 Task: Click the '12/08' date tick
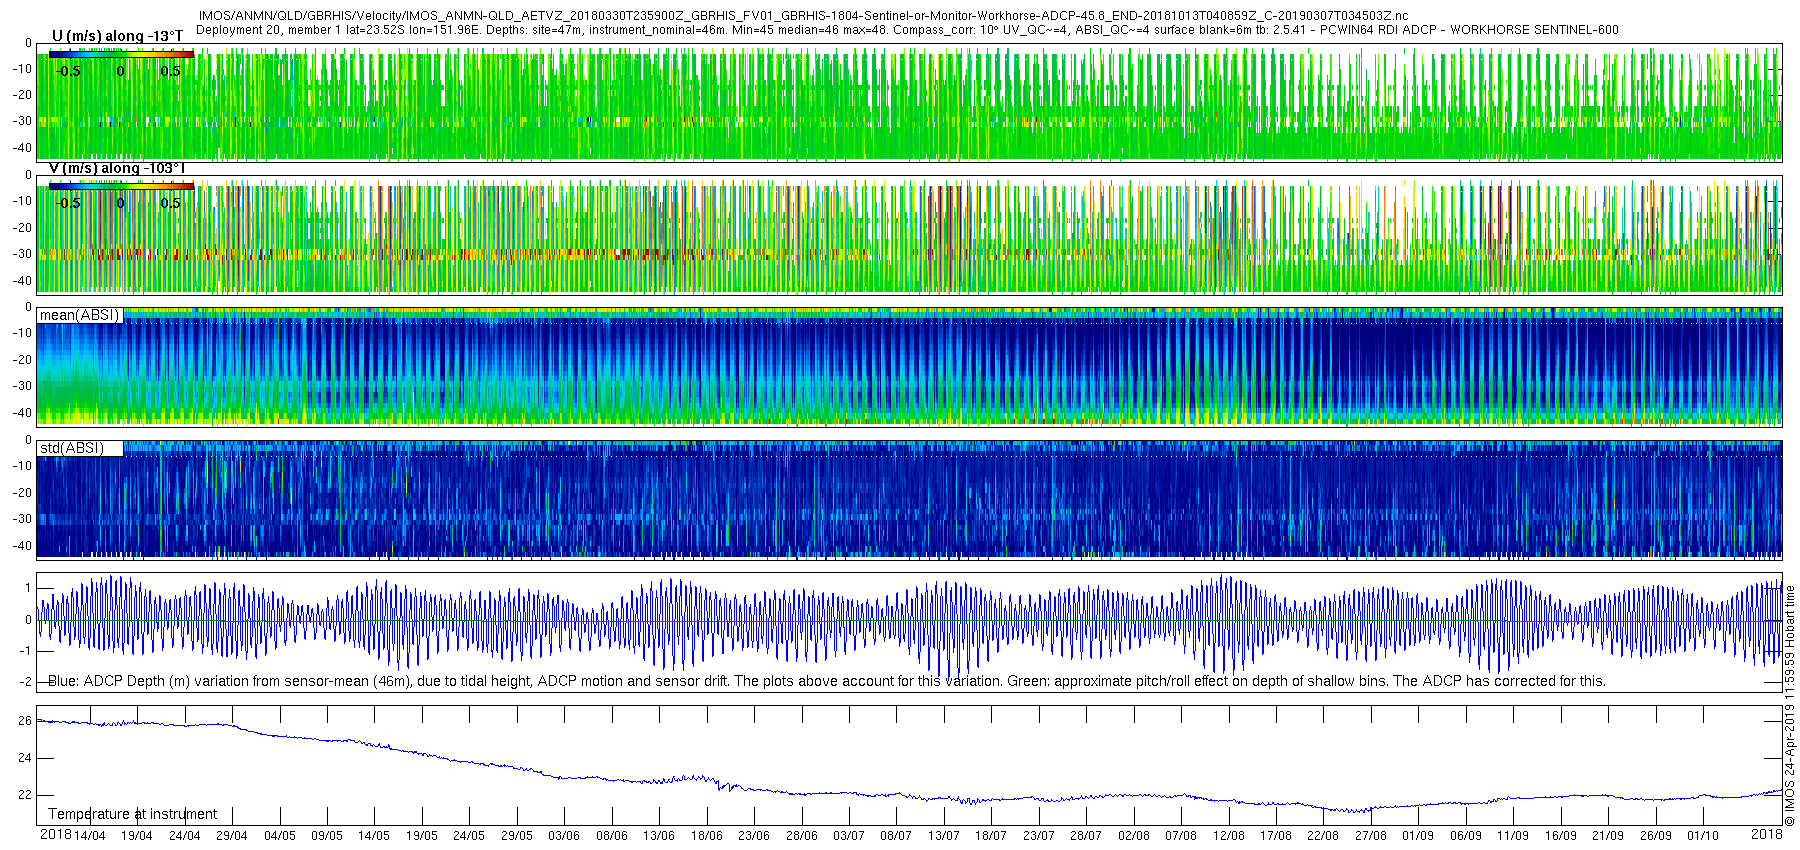[x=1229, y=836]
